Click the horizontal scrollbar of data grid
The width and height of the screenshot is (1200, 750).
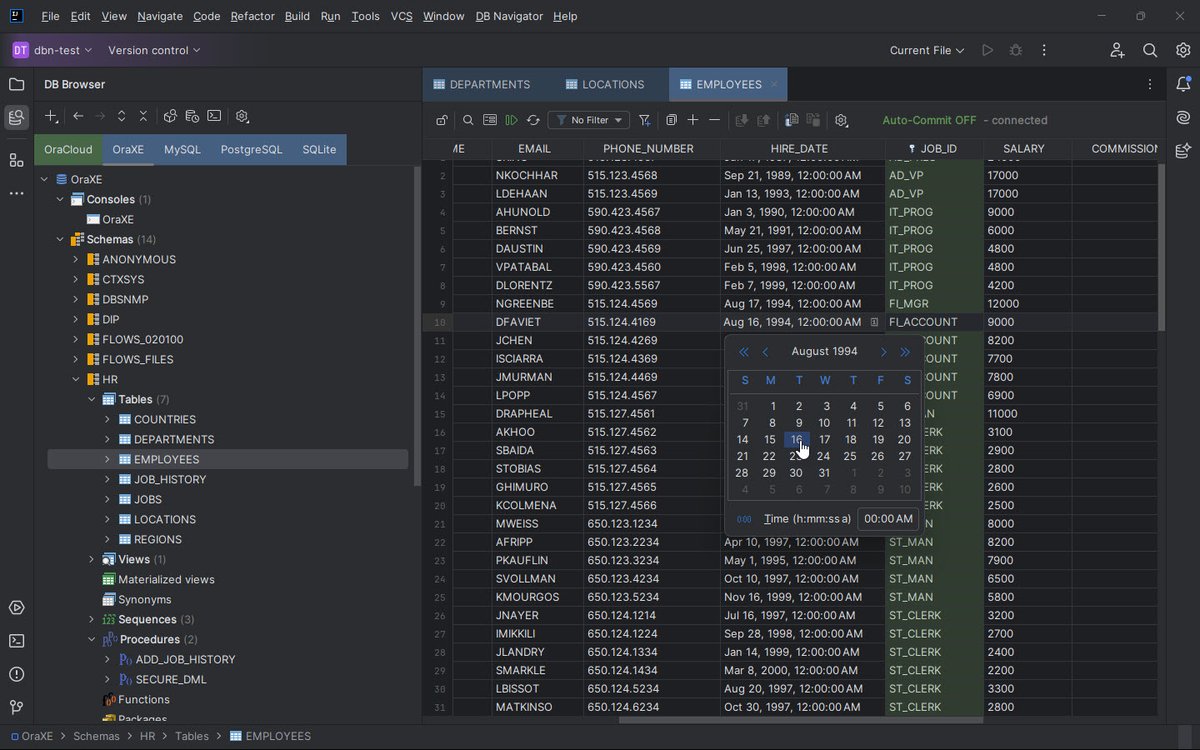coord(800,720)
